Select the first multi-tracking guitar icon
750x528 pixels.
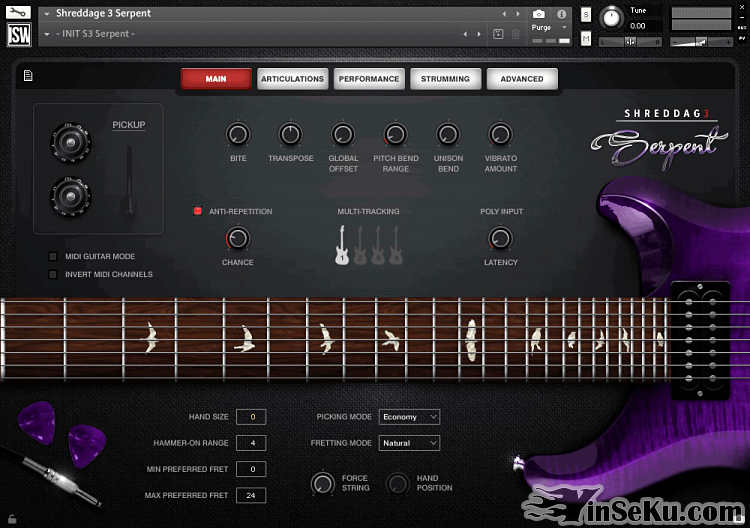[x=342, y=245]
